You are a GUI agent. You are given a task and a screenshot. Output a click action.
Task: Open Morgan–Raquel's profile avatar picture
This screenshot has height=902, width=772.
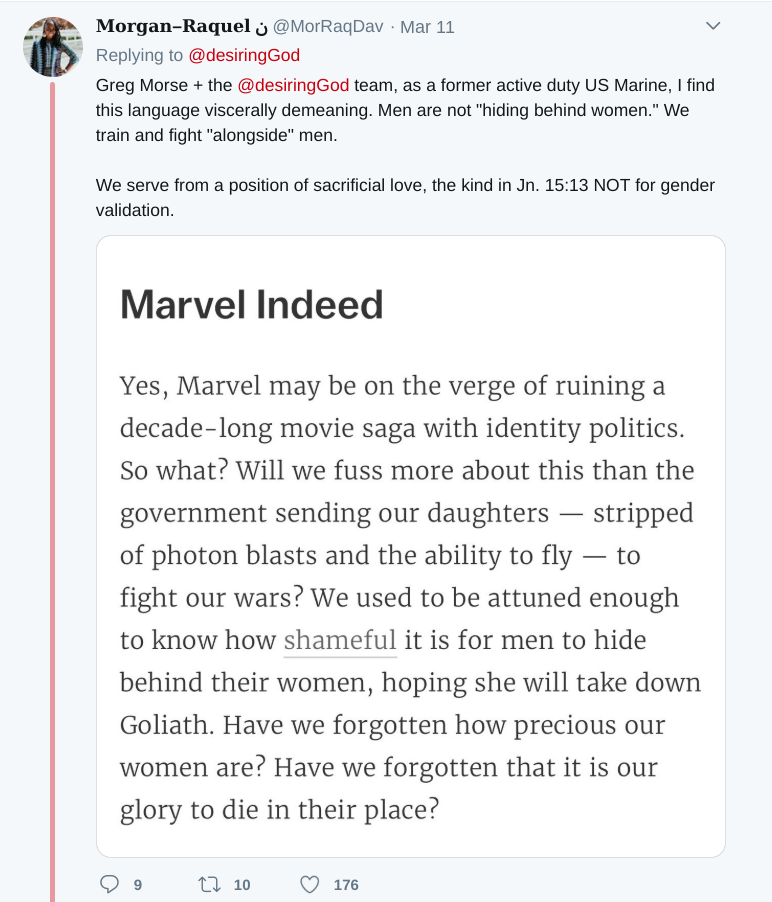click(x=52, y=46)
